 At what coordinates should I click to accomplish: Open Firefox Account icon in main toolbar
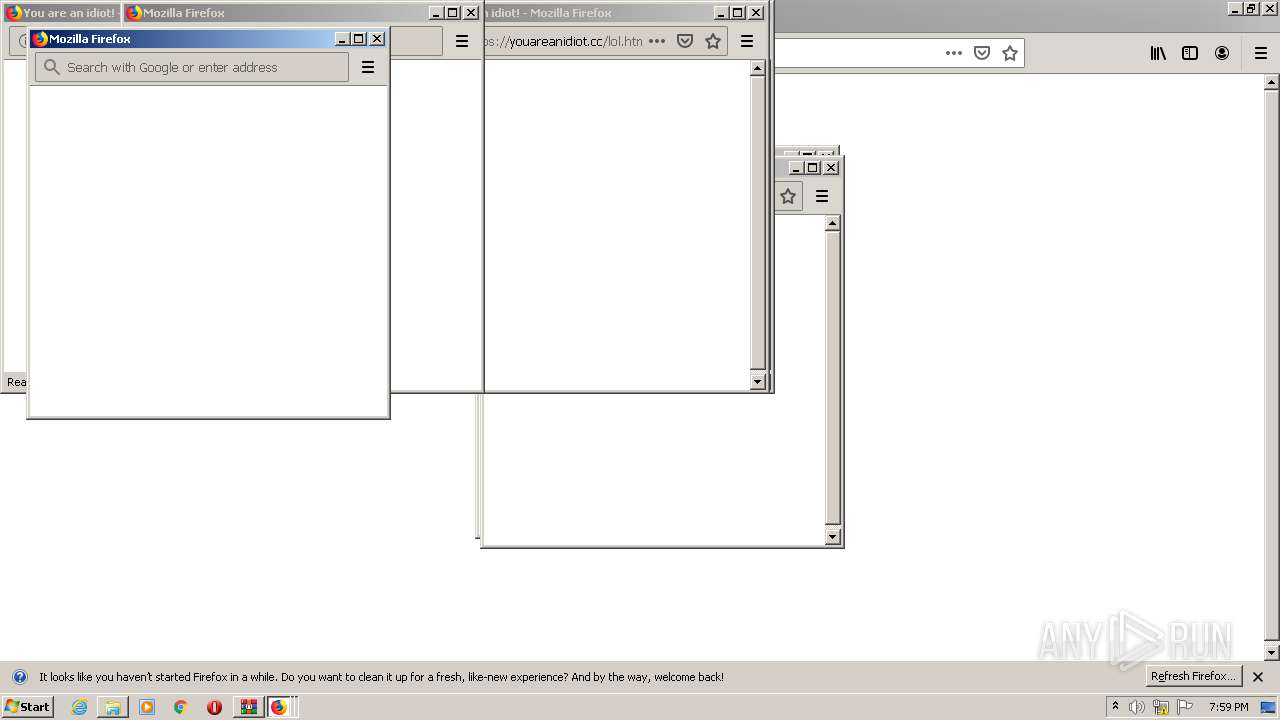click(1222, 53)
